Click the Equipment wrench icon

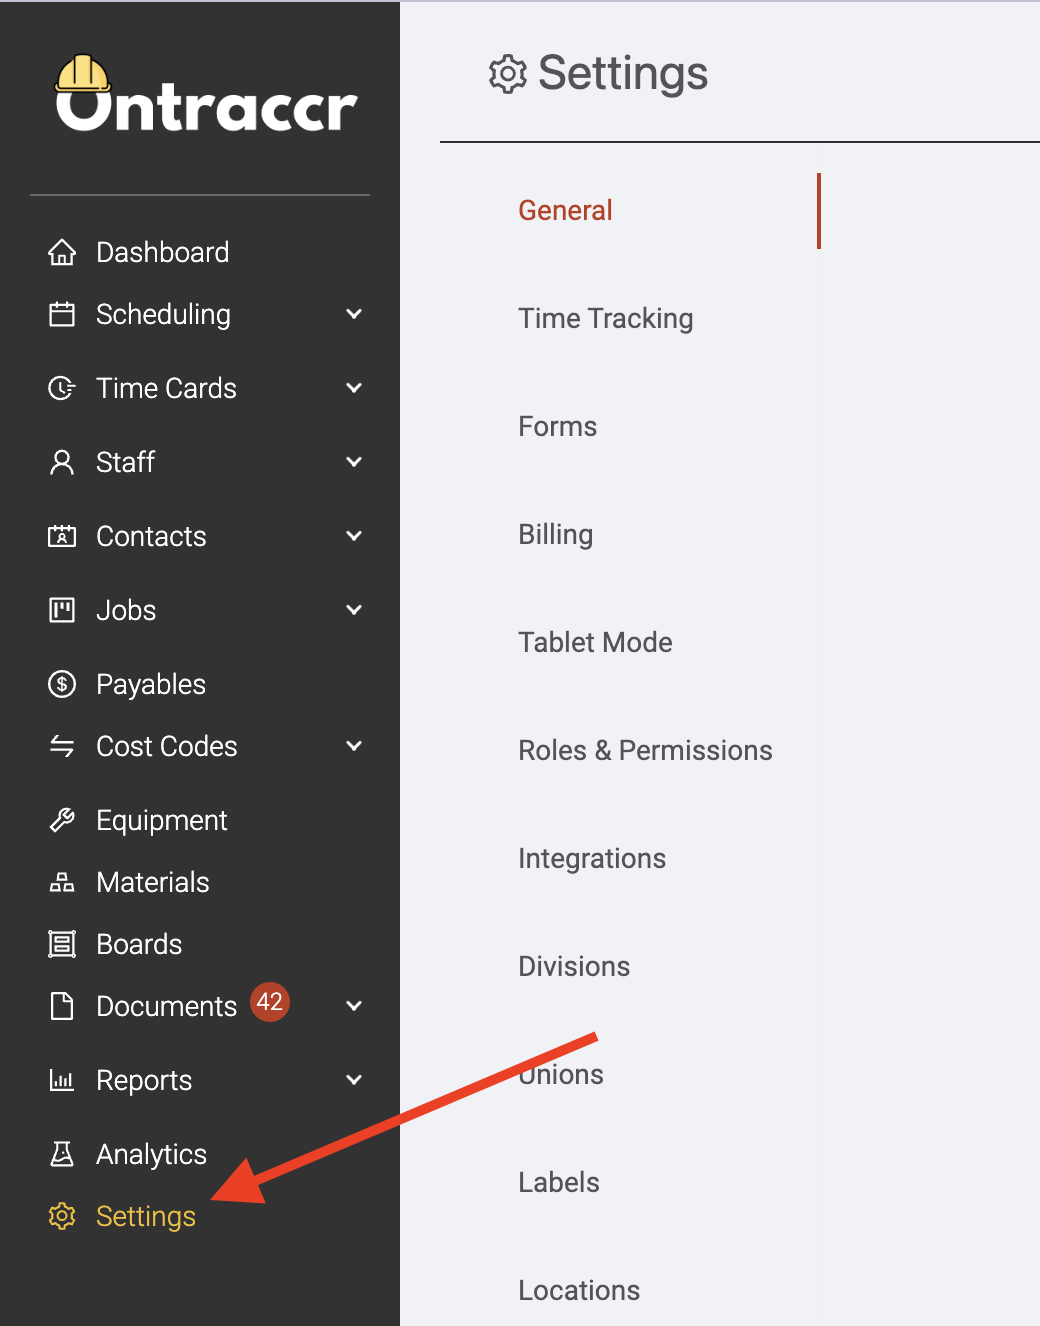point(62,820)
